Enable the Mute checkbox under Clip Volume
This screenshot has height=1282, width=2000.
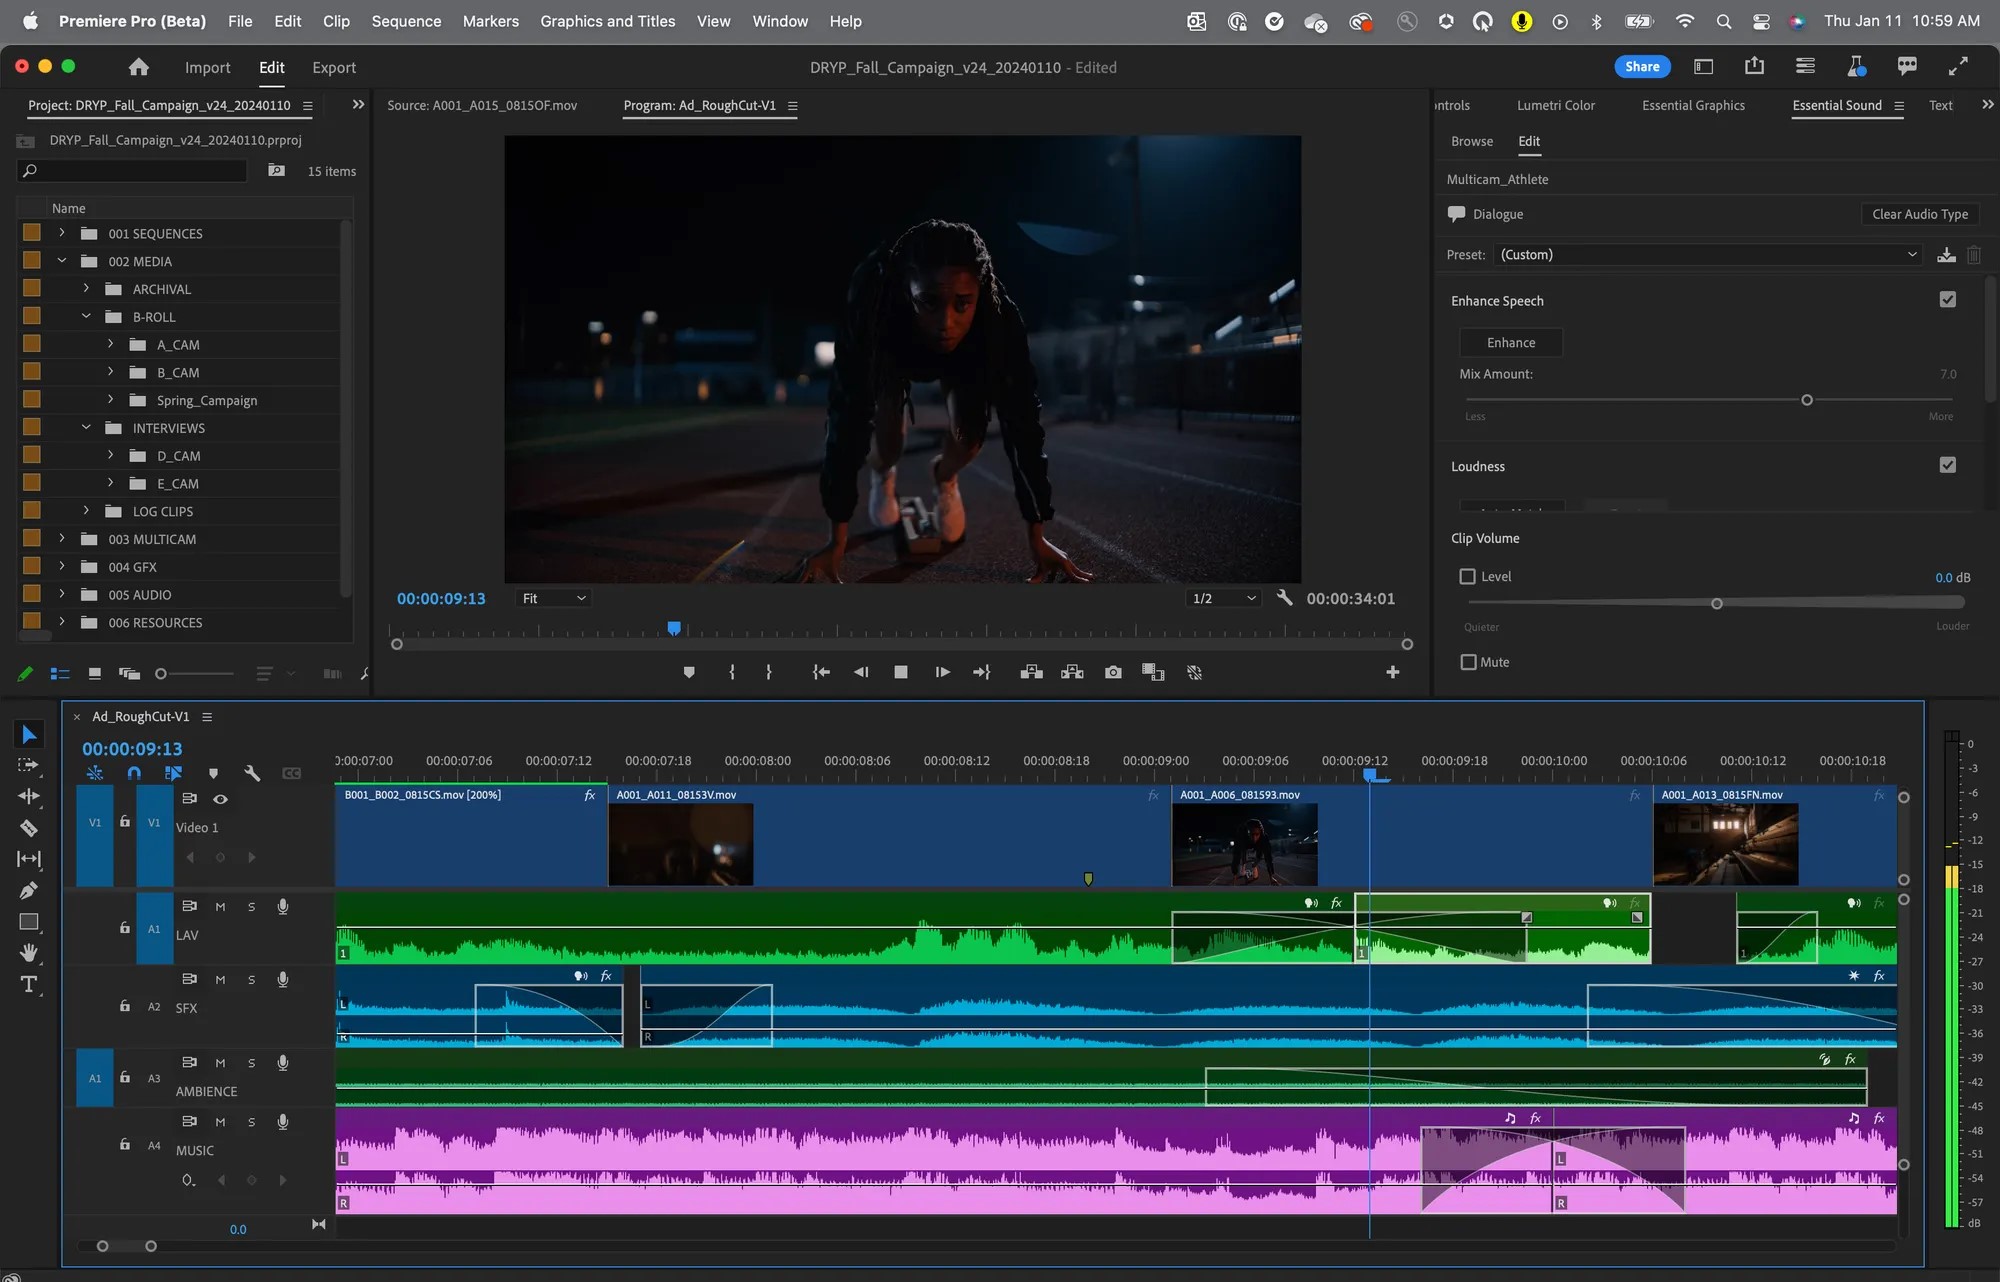(x=1468, y=662)
